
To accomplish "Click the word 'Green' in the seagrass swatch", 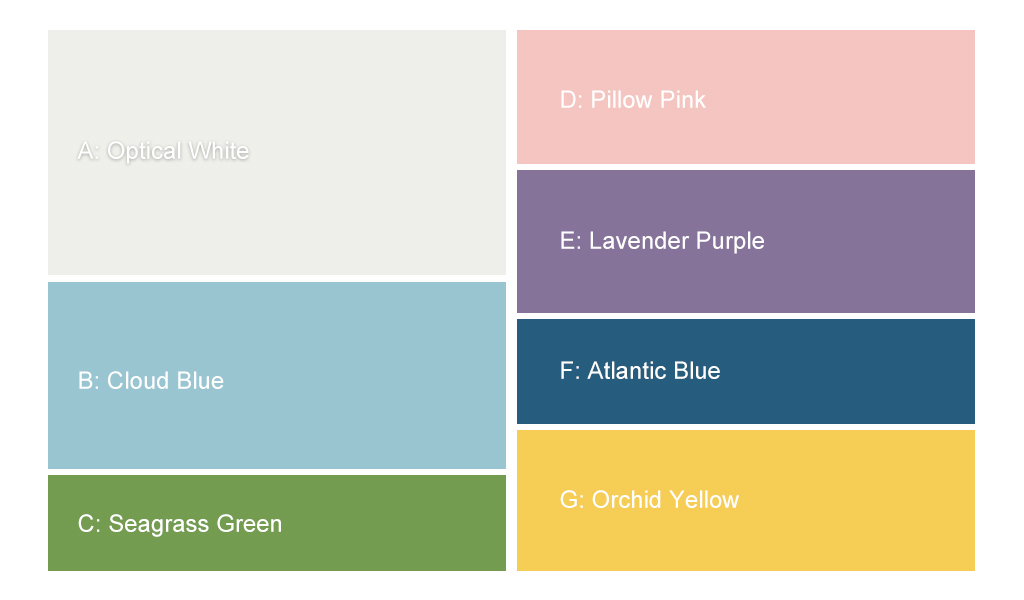I will tap(249, 524).
